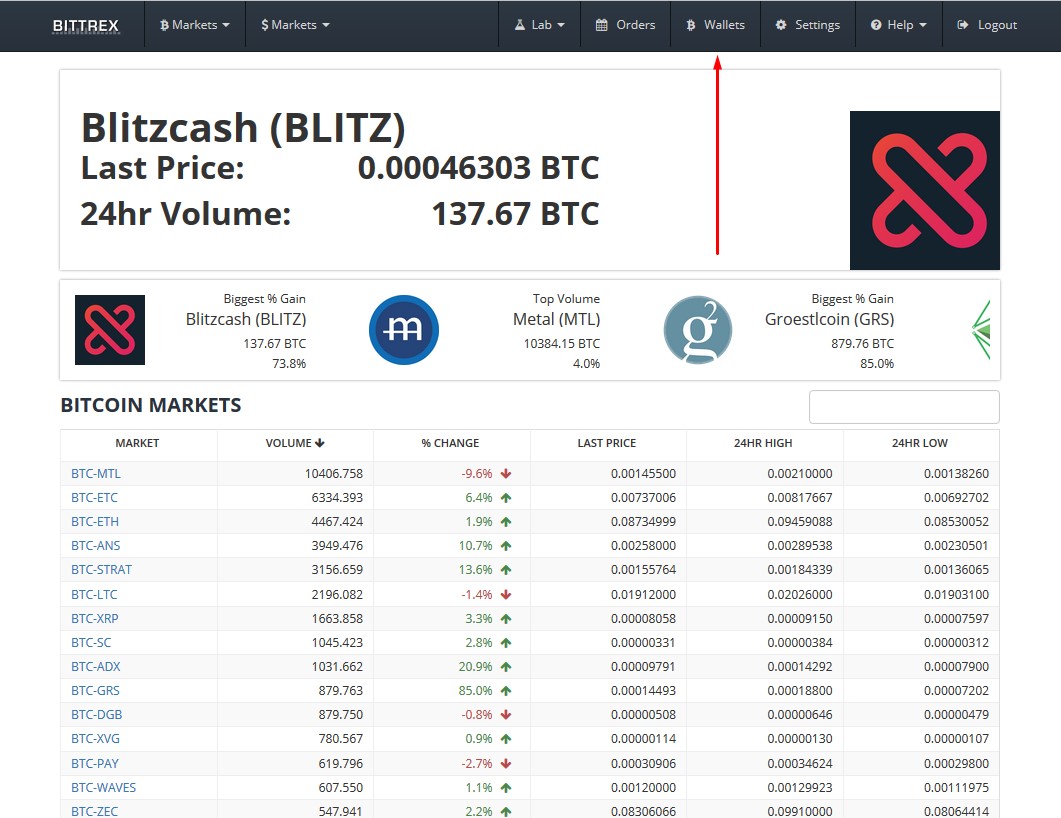This screenshot has height=818, width=1061.
Task: Open the BTC-GRS market link
Action: tap(95, 691)
